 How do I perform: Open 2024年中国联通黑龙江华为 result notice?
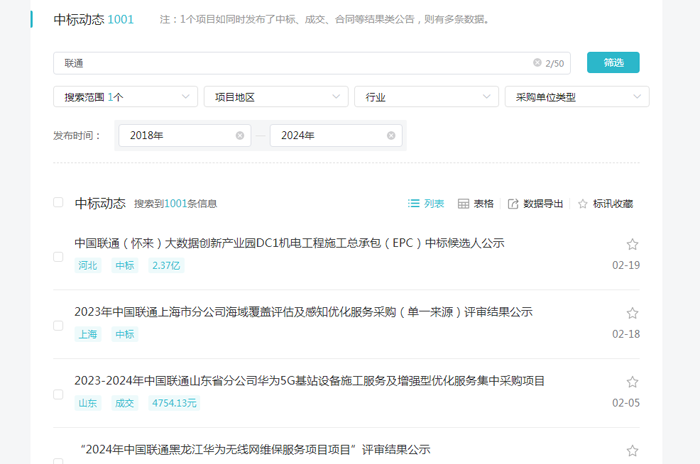(x=255, y=450)
